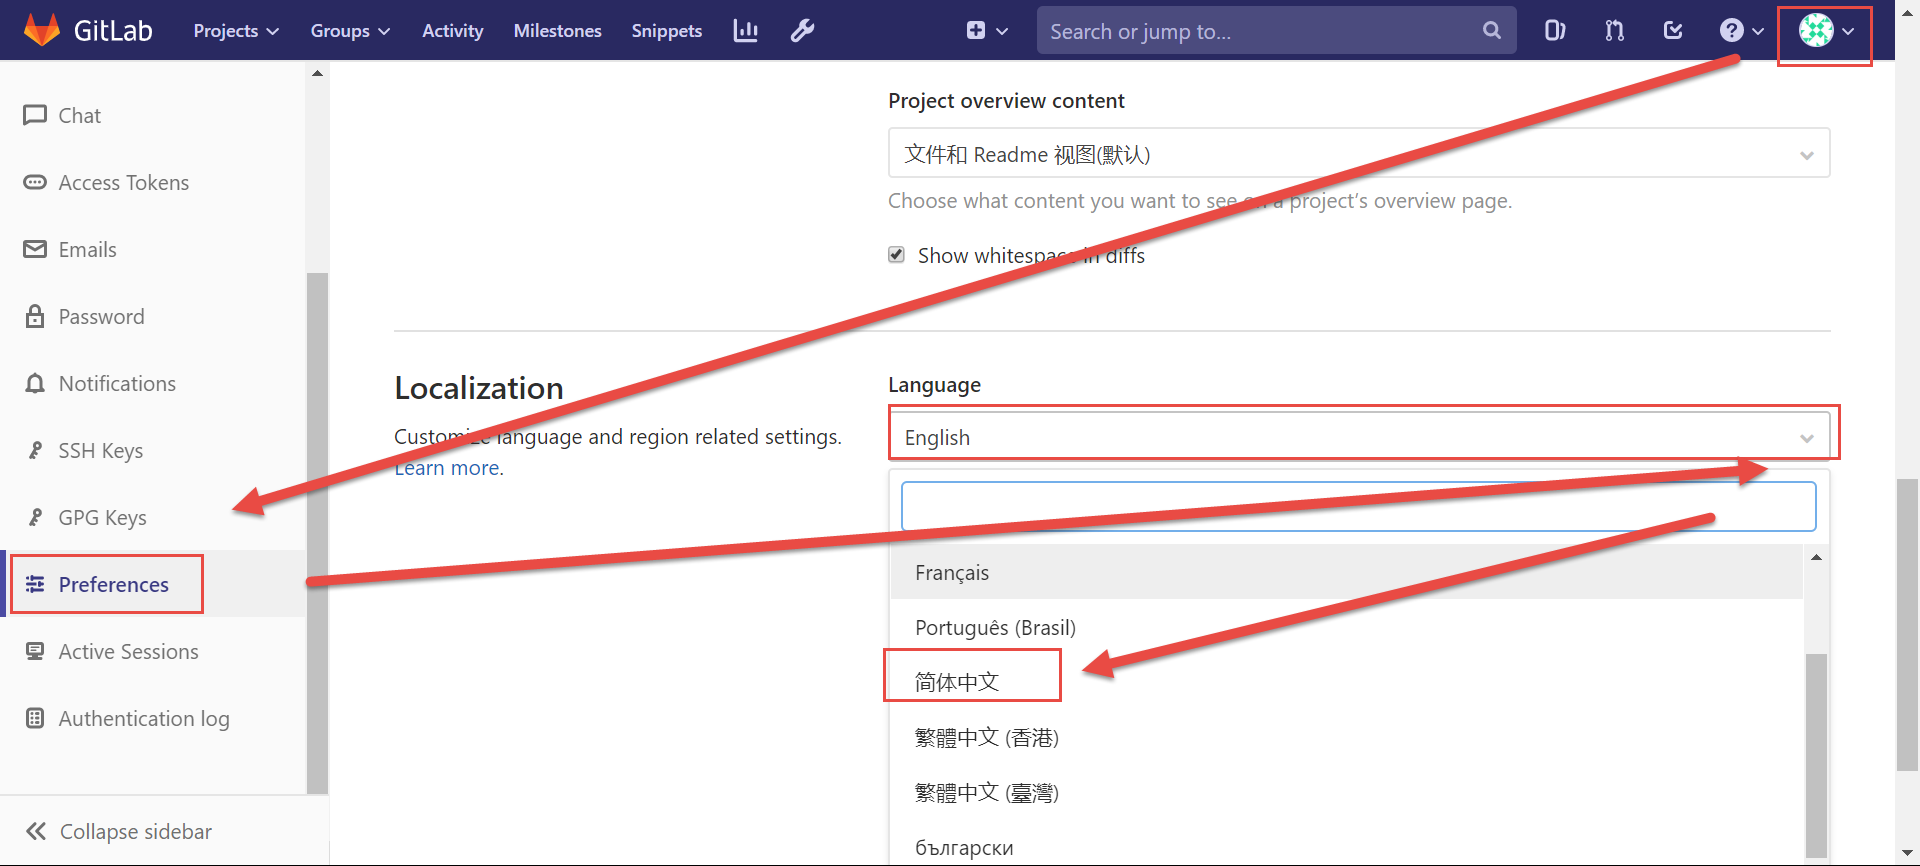The width and height of the screenshot is (1920, 866).
Task: Click the issues icon in navbar
Action: point(1554,31)
